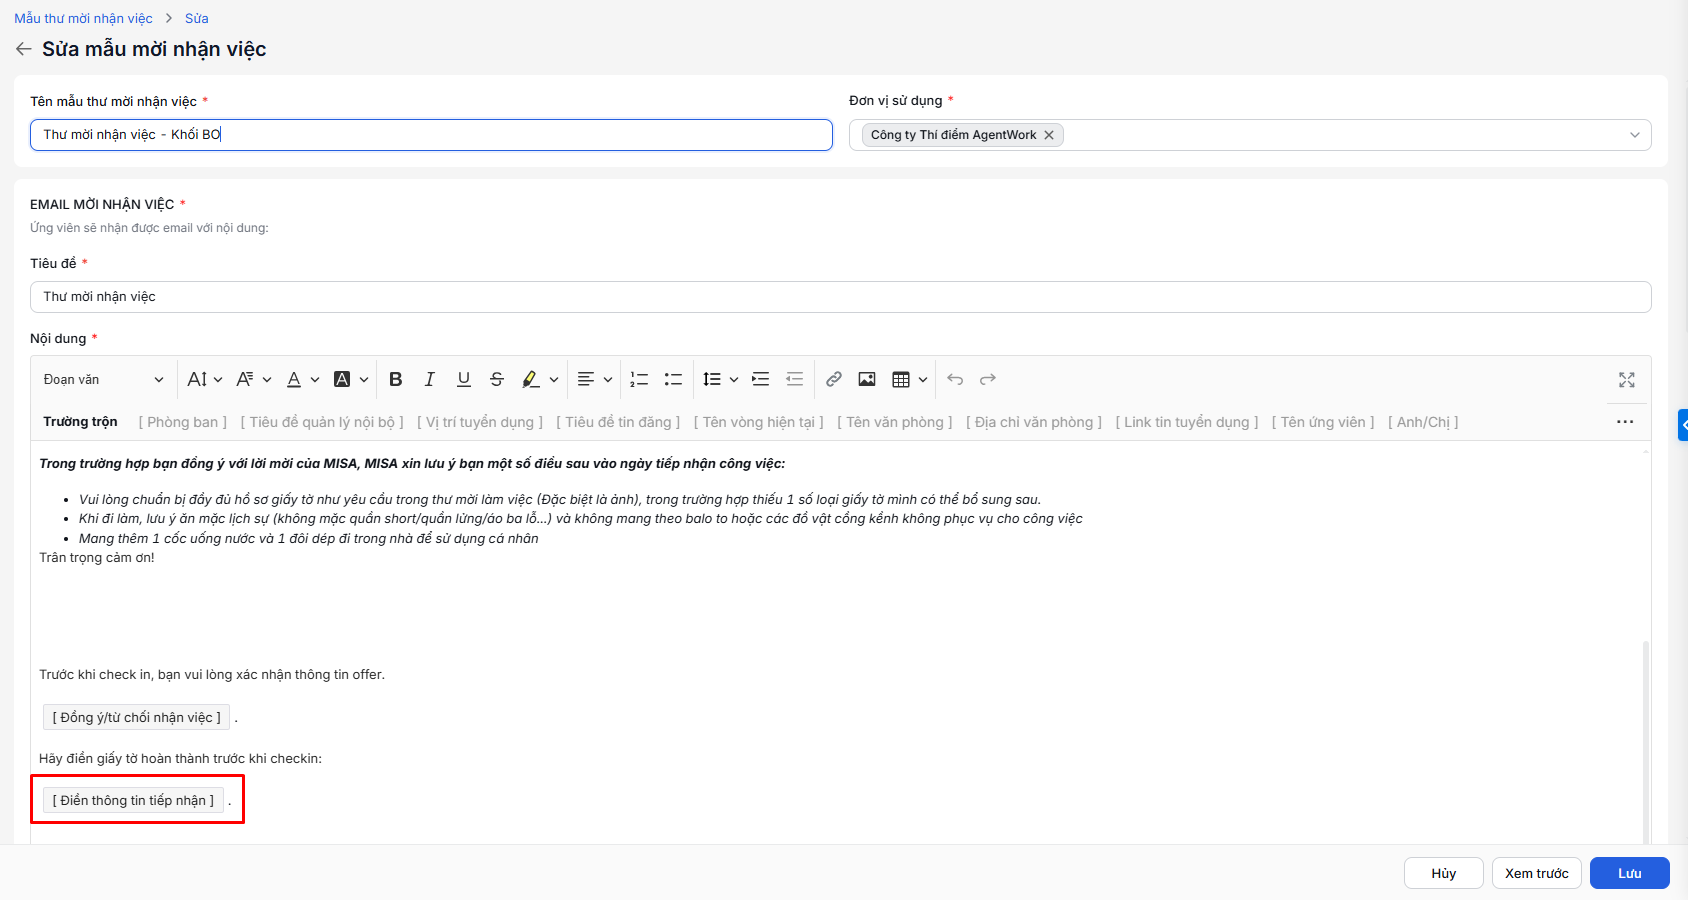Toggle underline formatting
The width and height of the screenshot is (1688, 900).
coord(464,379)
